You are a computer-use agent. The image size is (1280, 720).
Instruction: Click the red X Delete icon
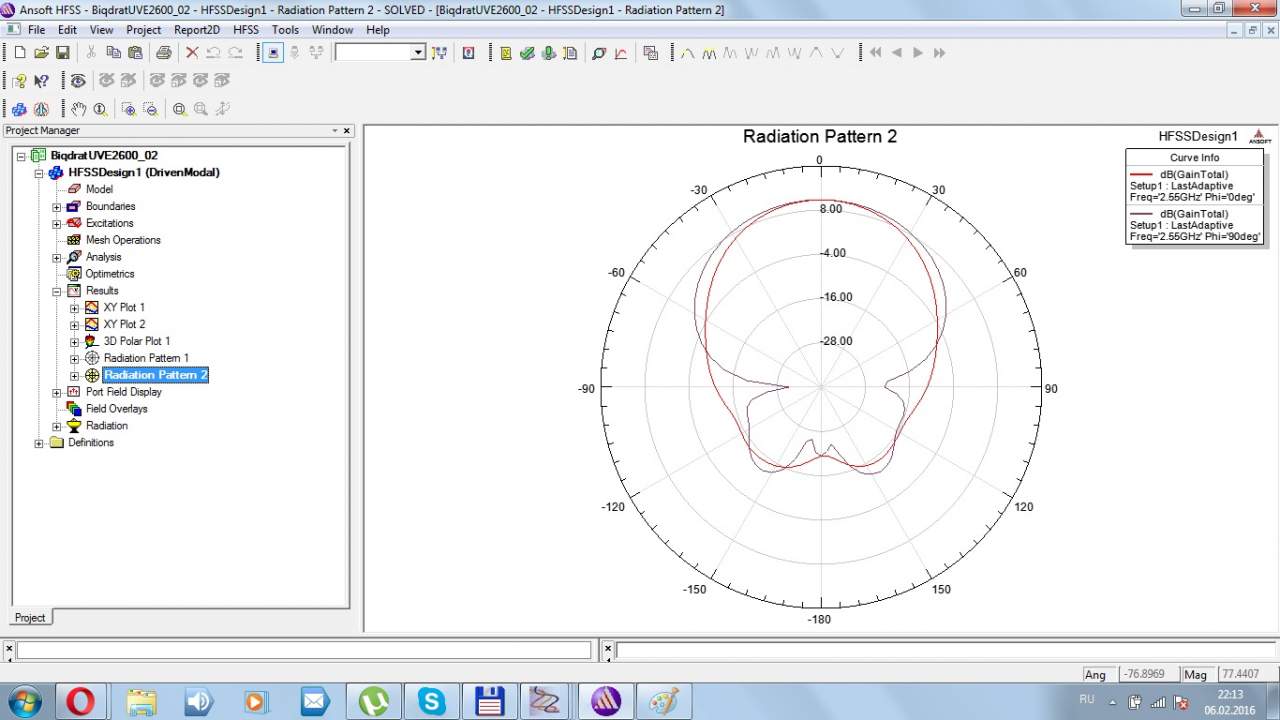pos(192,53)
